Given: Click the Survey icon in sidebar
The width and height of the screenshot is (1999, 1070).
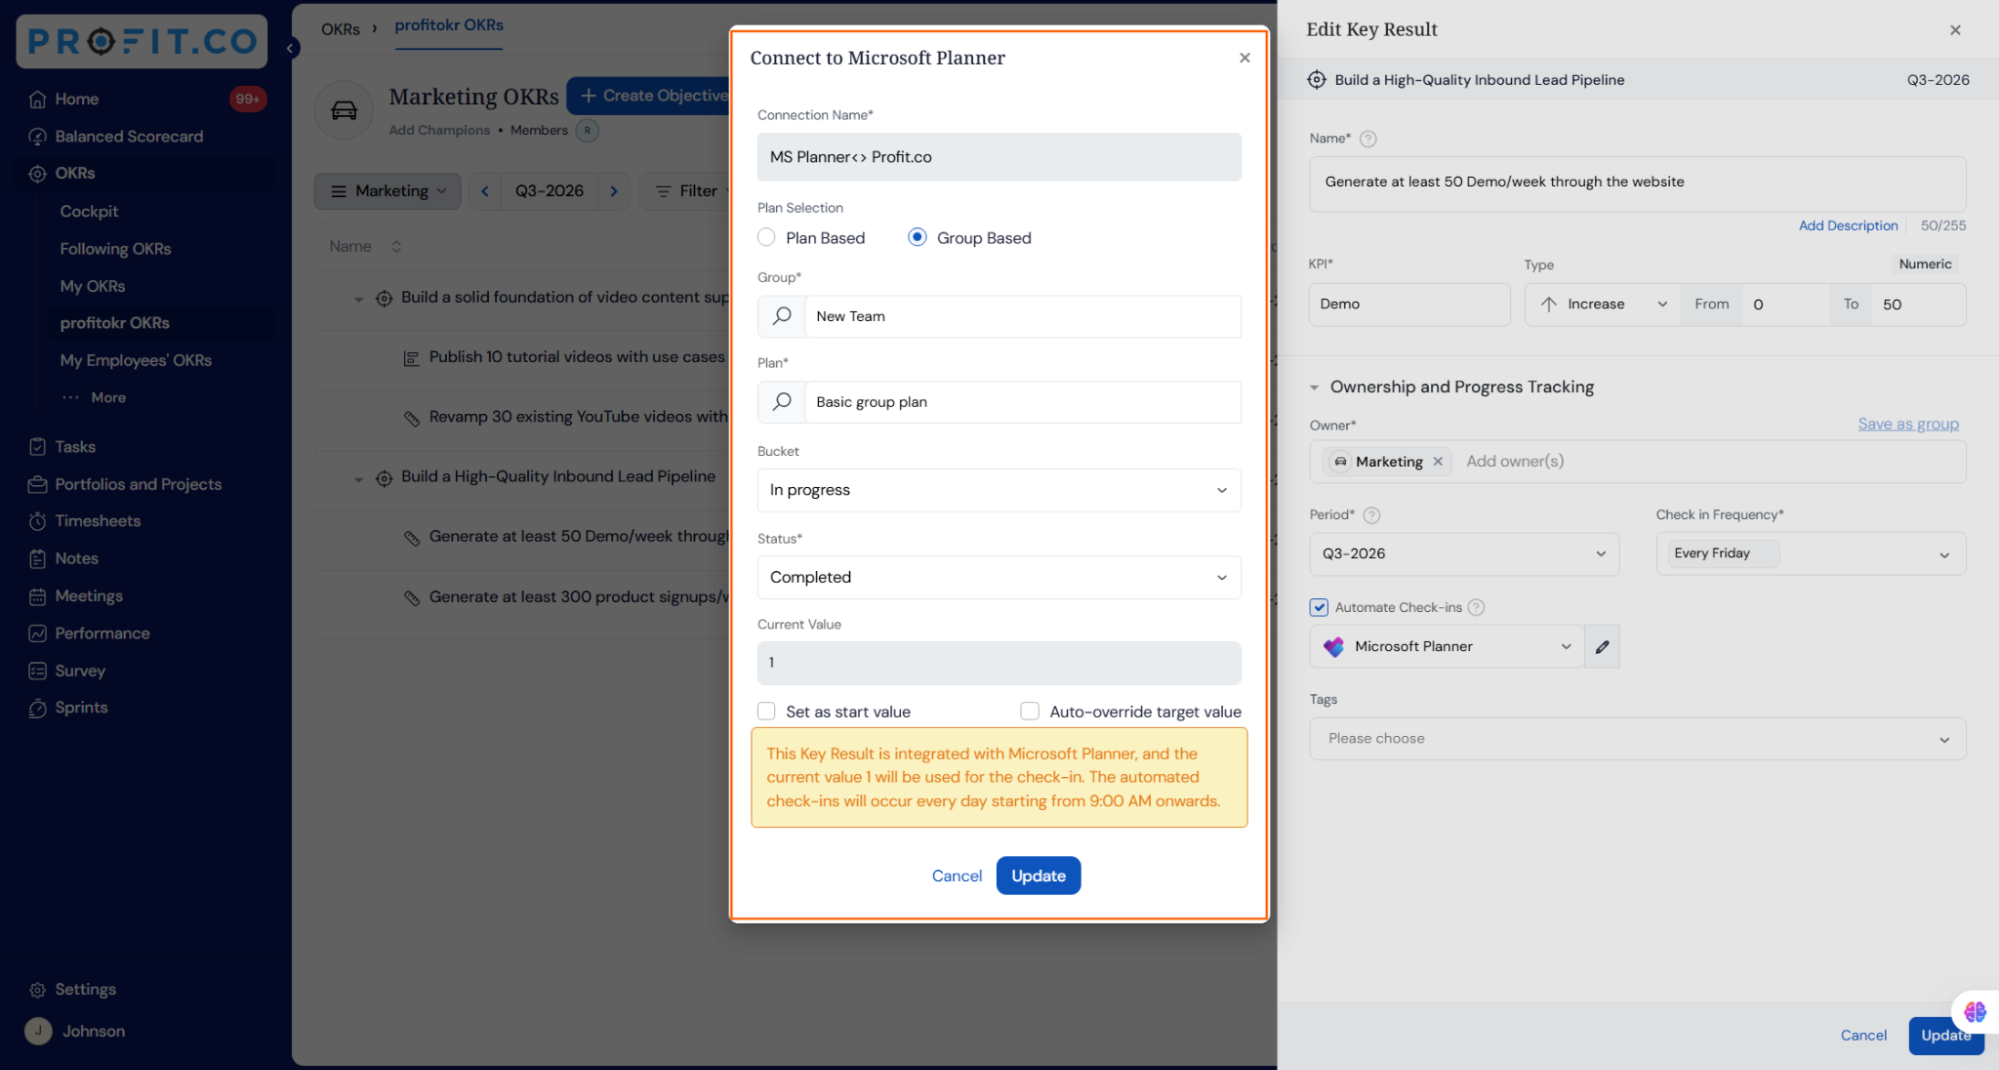Looking at the screenshot, I should [x=38, y=671].
